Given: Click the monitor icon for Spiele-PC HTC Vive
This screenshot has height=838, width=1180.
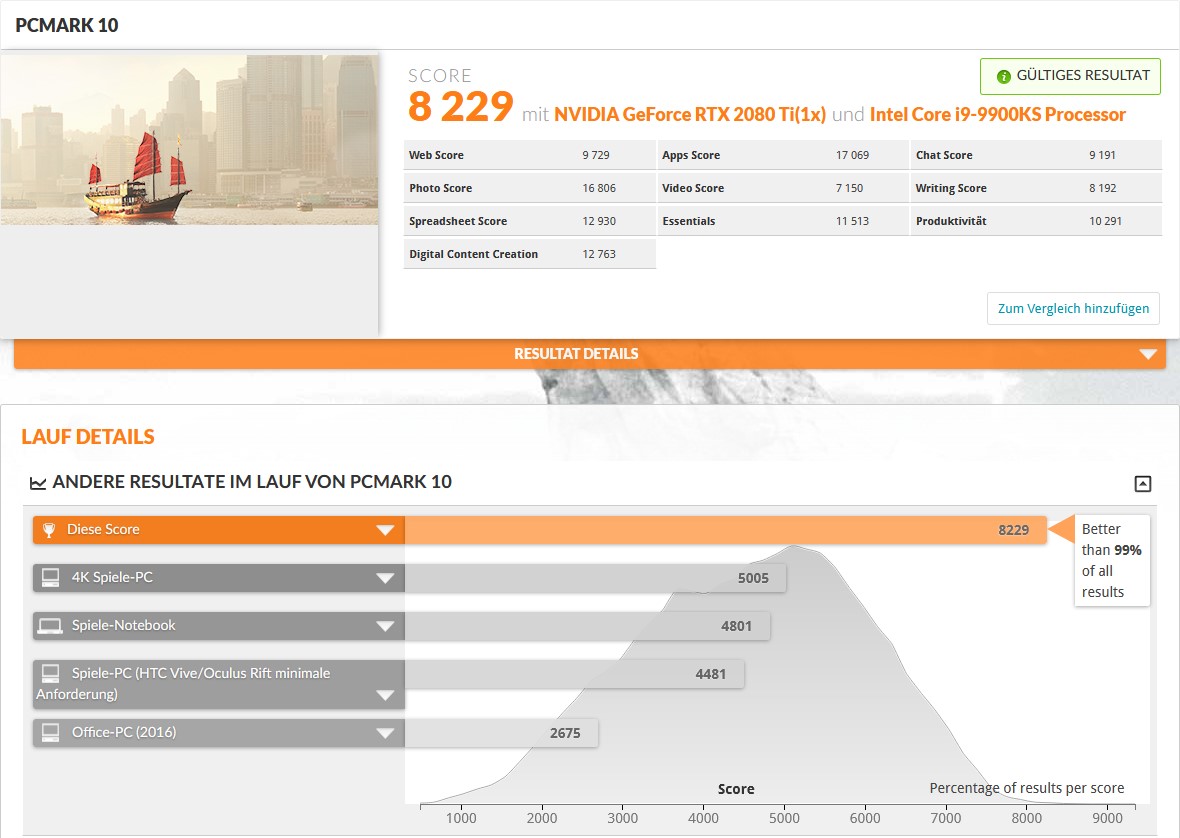Looking at the screenshot, I should click(x=50, y=674).
